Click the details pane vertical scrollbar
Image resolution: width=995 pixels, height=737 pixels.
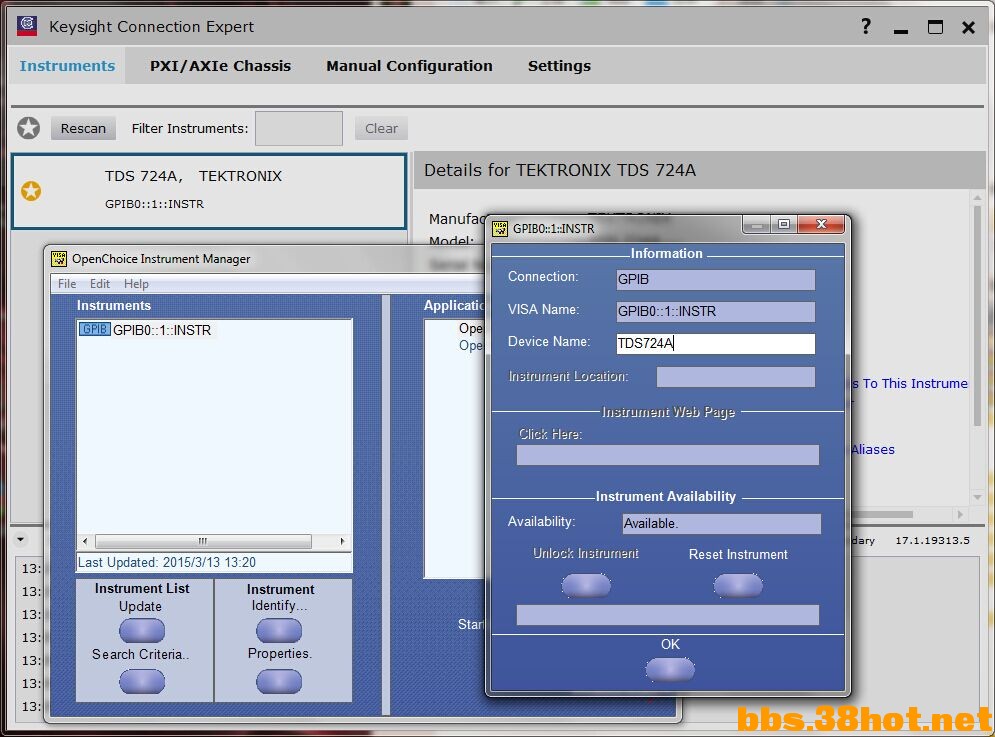pos(977,315)
